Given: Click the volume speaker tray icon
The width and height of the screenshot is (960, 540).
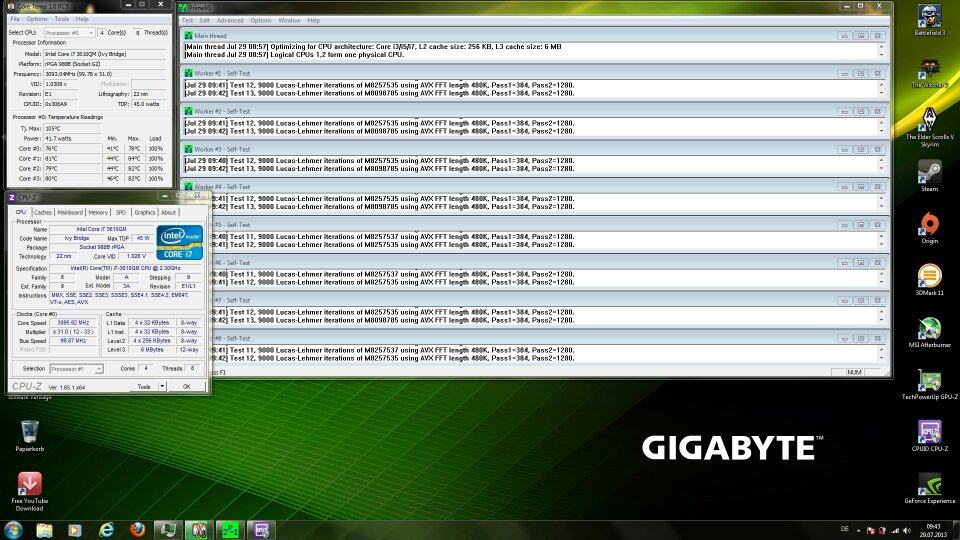Looking at the screenshot, I should 907,530.
